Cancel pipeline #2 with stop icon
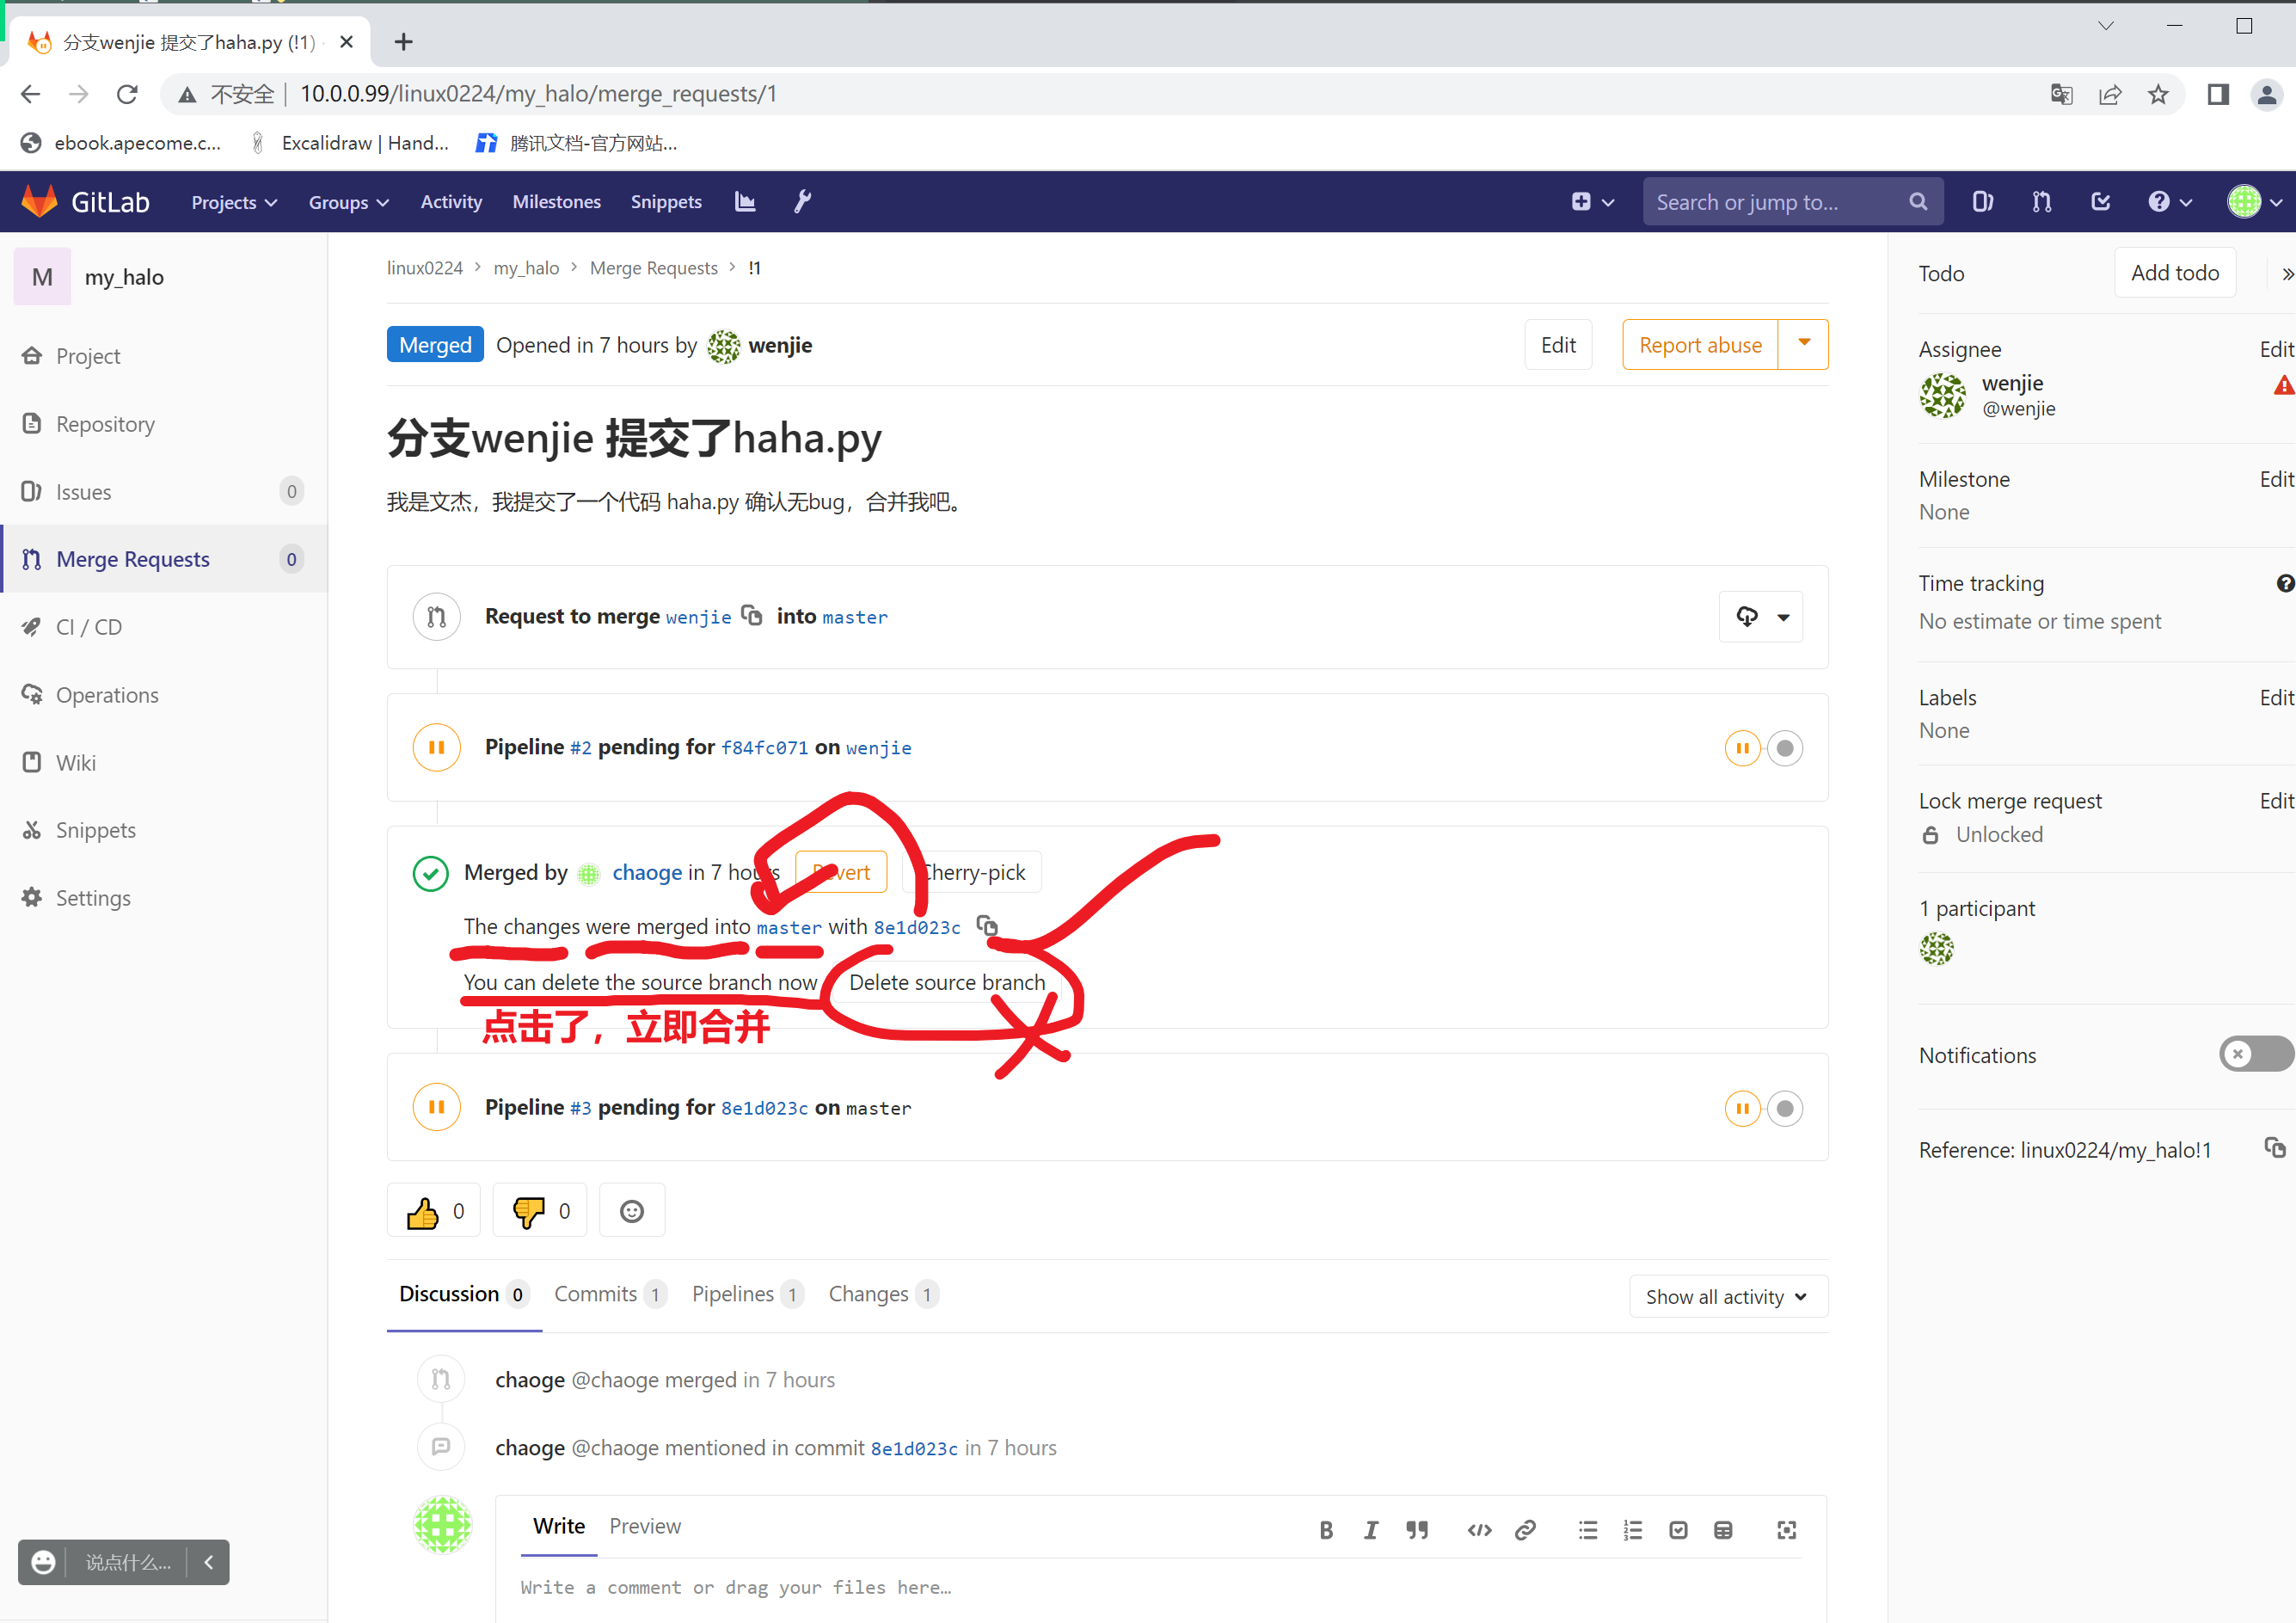The width and height of the screenshot is (2296, 1623). click(1784, 748)
